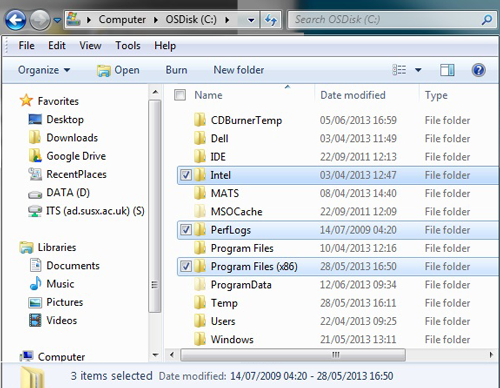Select the Program Files folder icon

click(200, 248)
